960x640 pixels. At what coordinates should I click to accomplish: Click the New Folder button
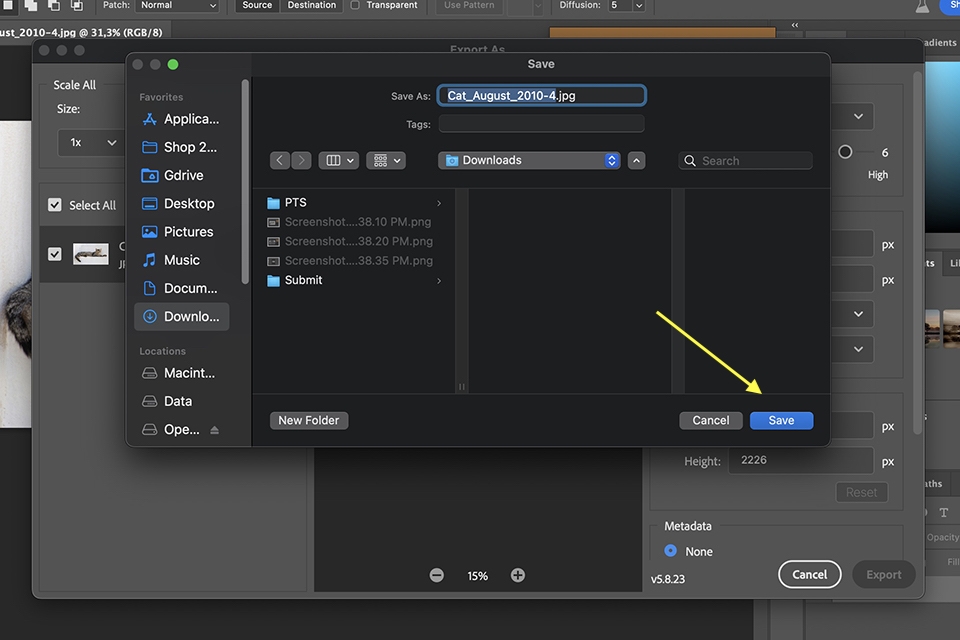pyautogui.click(x=309, y=420)
